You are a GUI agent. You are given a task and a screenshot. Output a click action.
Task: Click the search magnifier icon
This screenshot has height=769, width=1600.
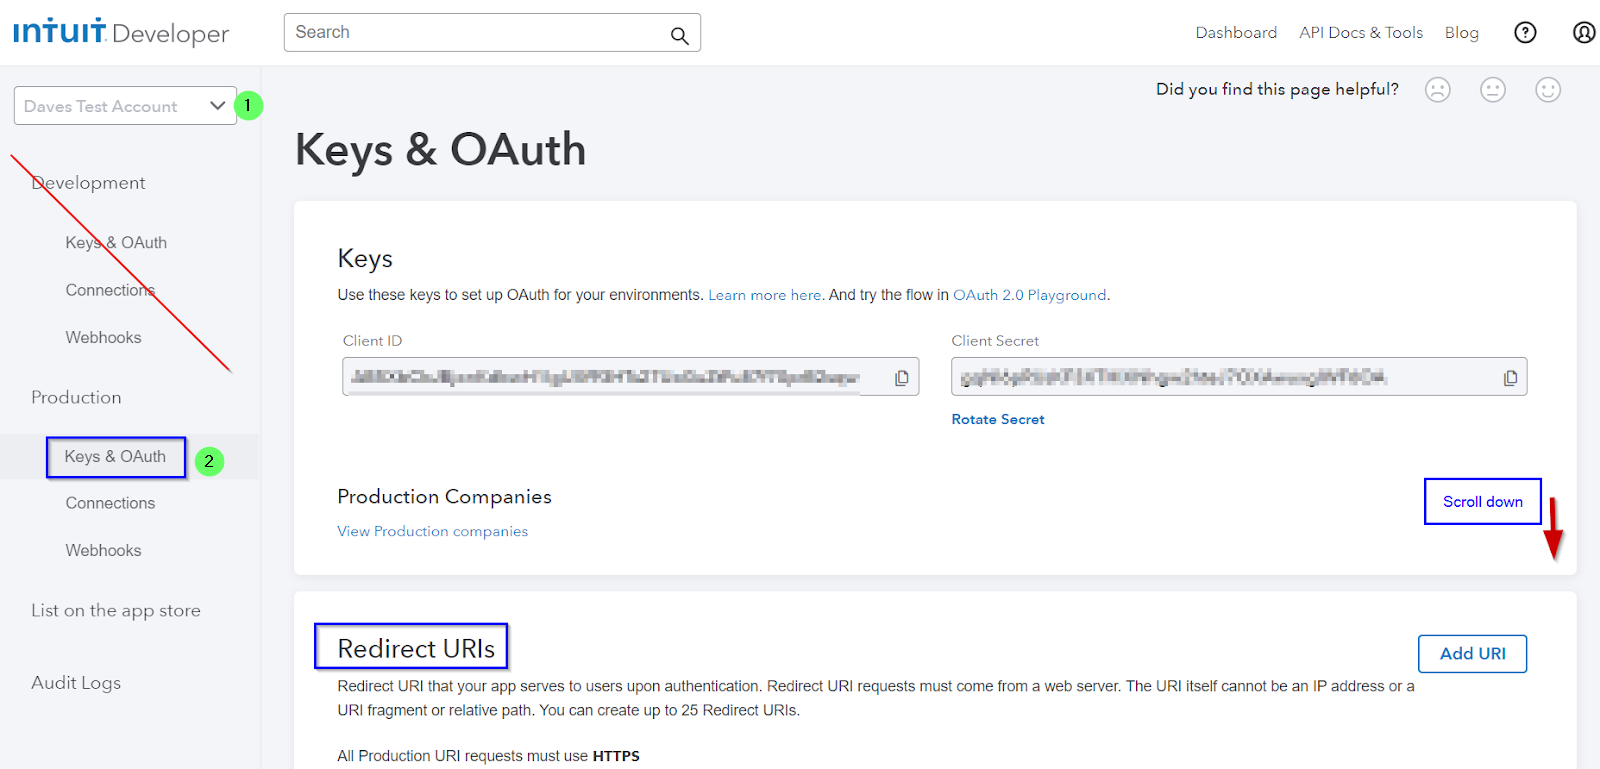pos(679,36)
